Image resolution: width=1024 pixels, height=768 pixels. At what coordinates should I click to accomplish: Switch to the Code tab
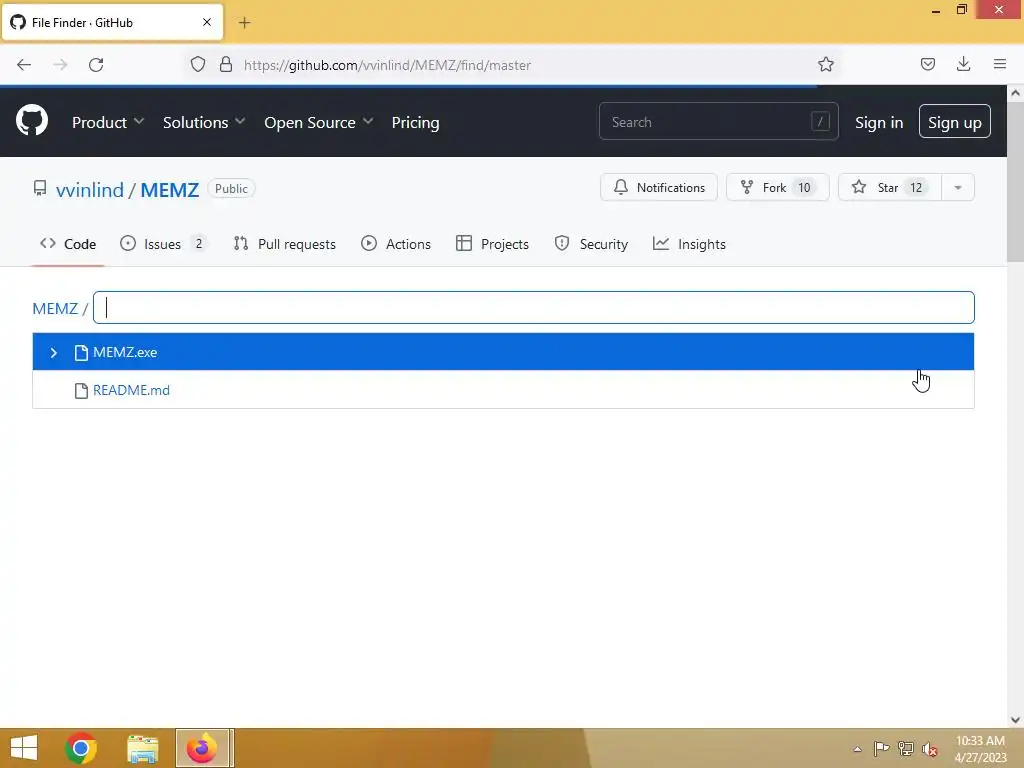click(68, 244)
